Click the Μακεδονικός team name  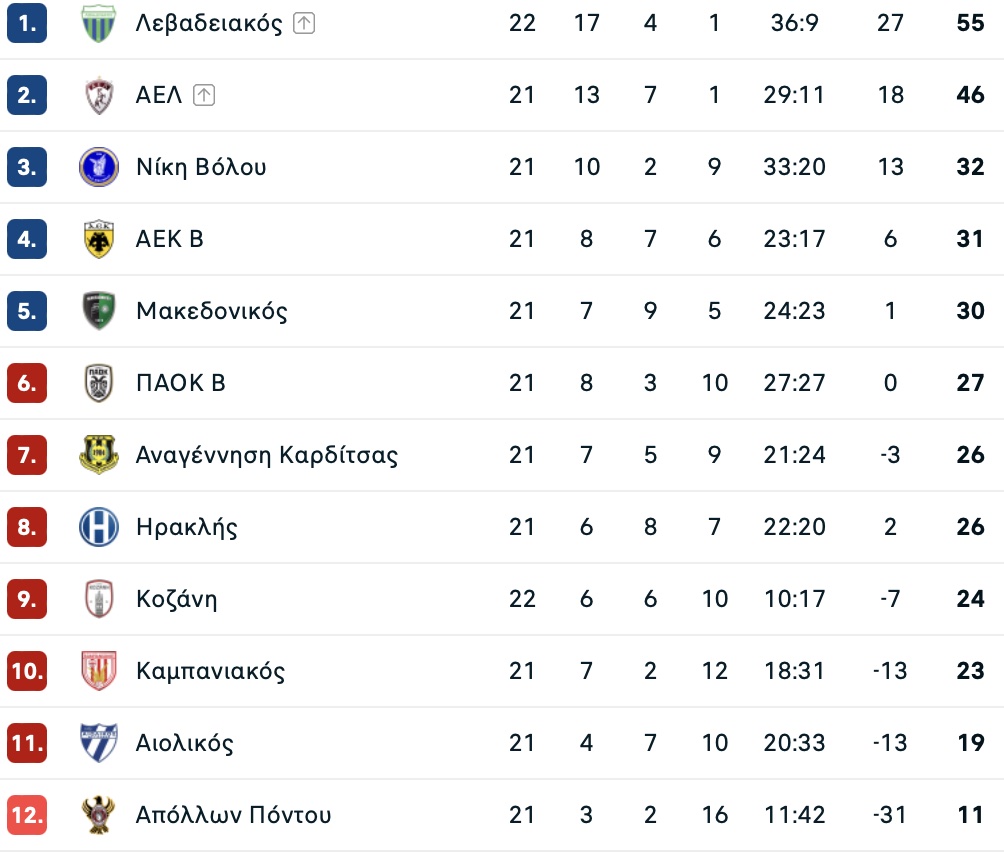(212, 311)
